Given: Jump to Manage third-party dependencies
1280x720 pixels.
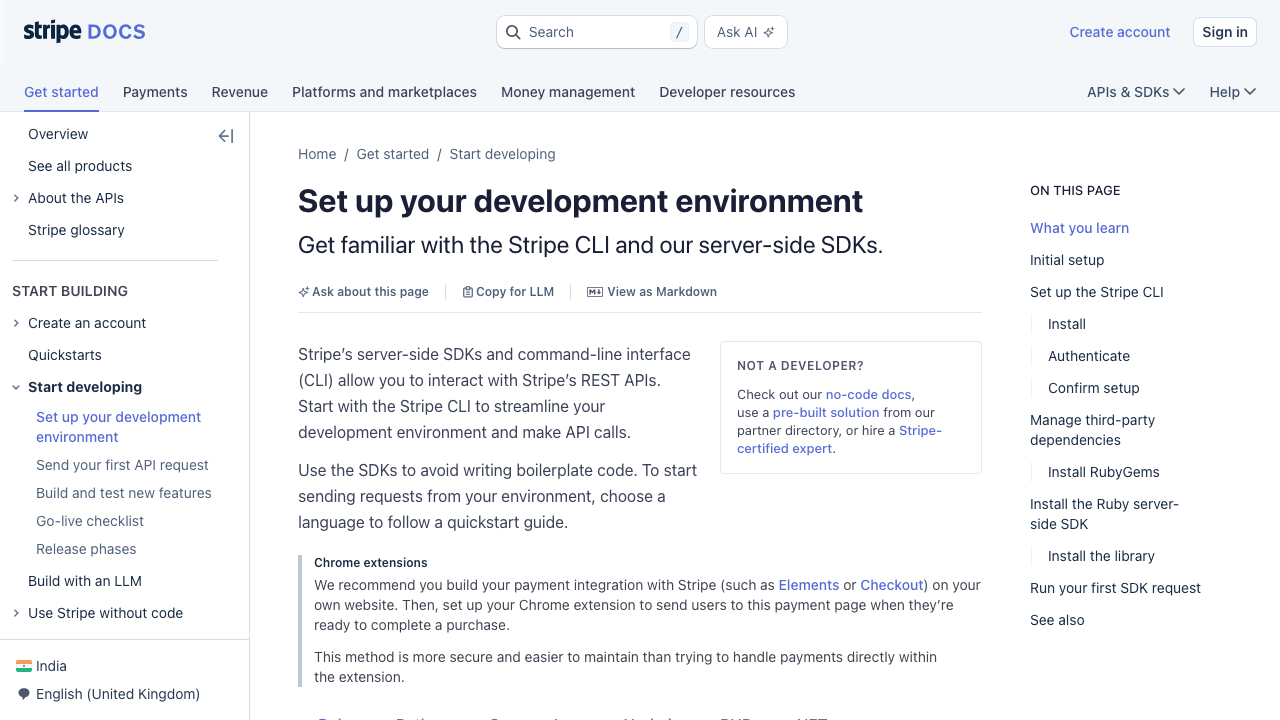Looking at the screenshot, I should click(x=1092, y=430).
